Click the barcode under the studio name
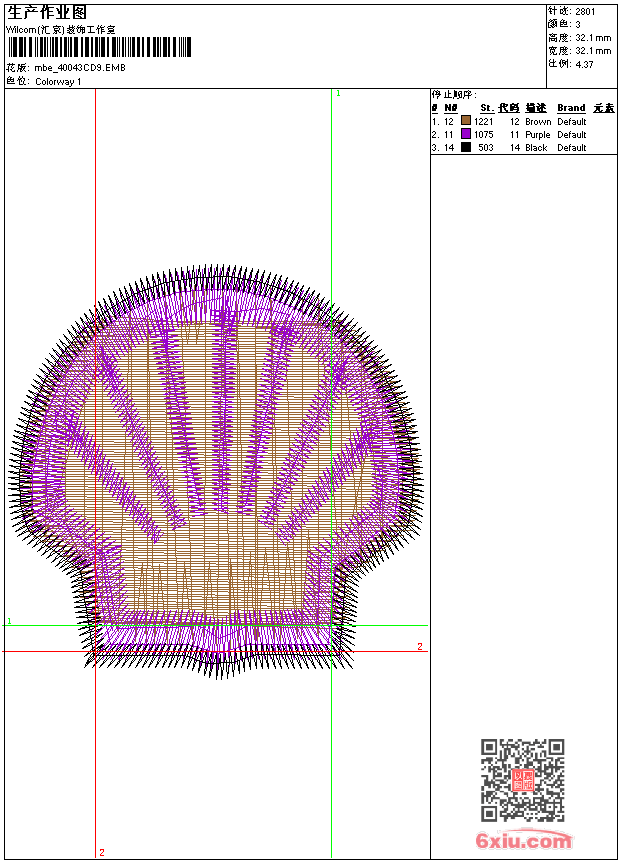The image size is (620, 860). 99,48
